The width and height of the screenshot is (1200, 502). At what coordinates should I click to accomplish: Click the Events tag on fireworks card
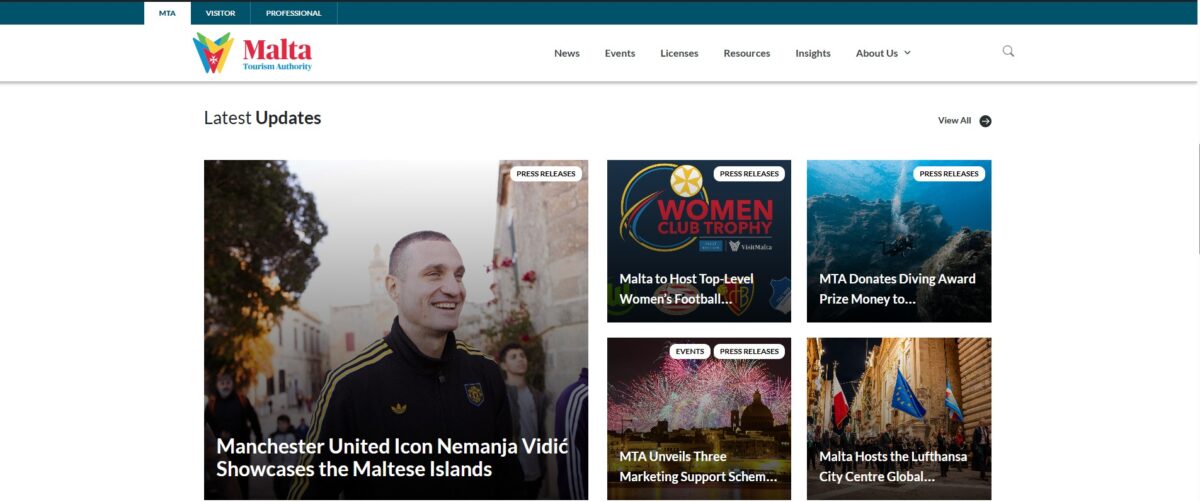pos(689,352)
